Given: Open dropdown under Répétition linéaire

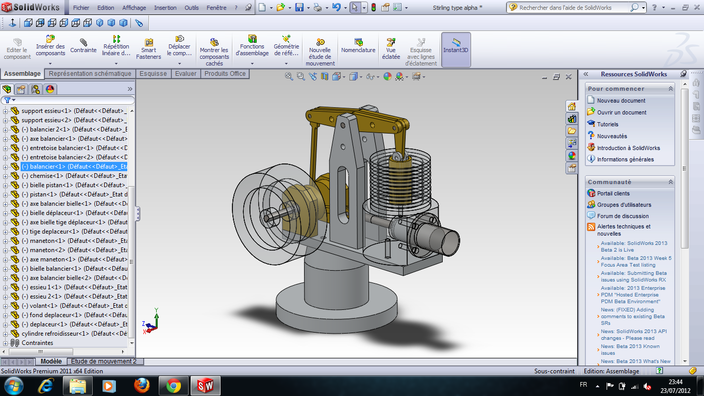Looking at the screenshot, I should (116, 64).
